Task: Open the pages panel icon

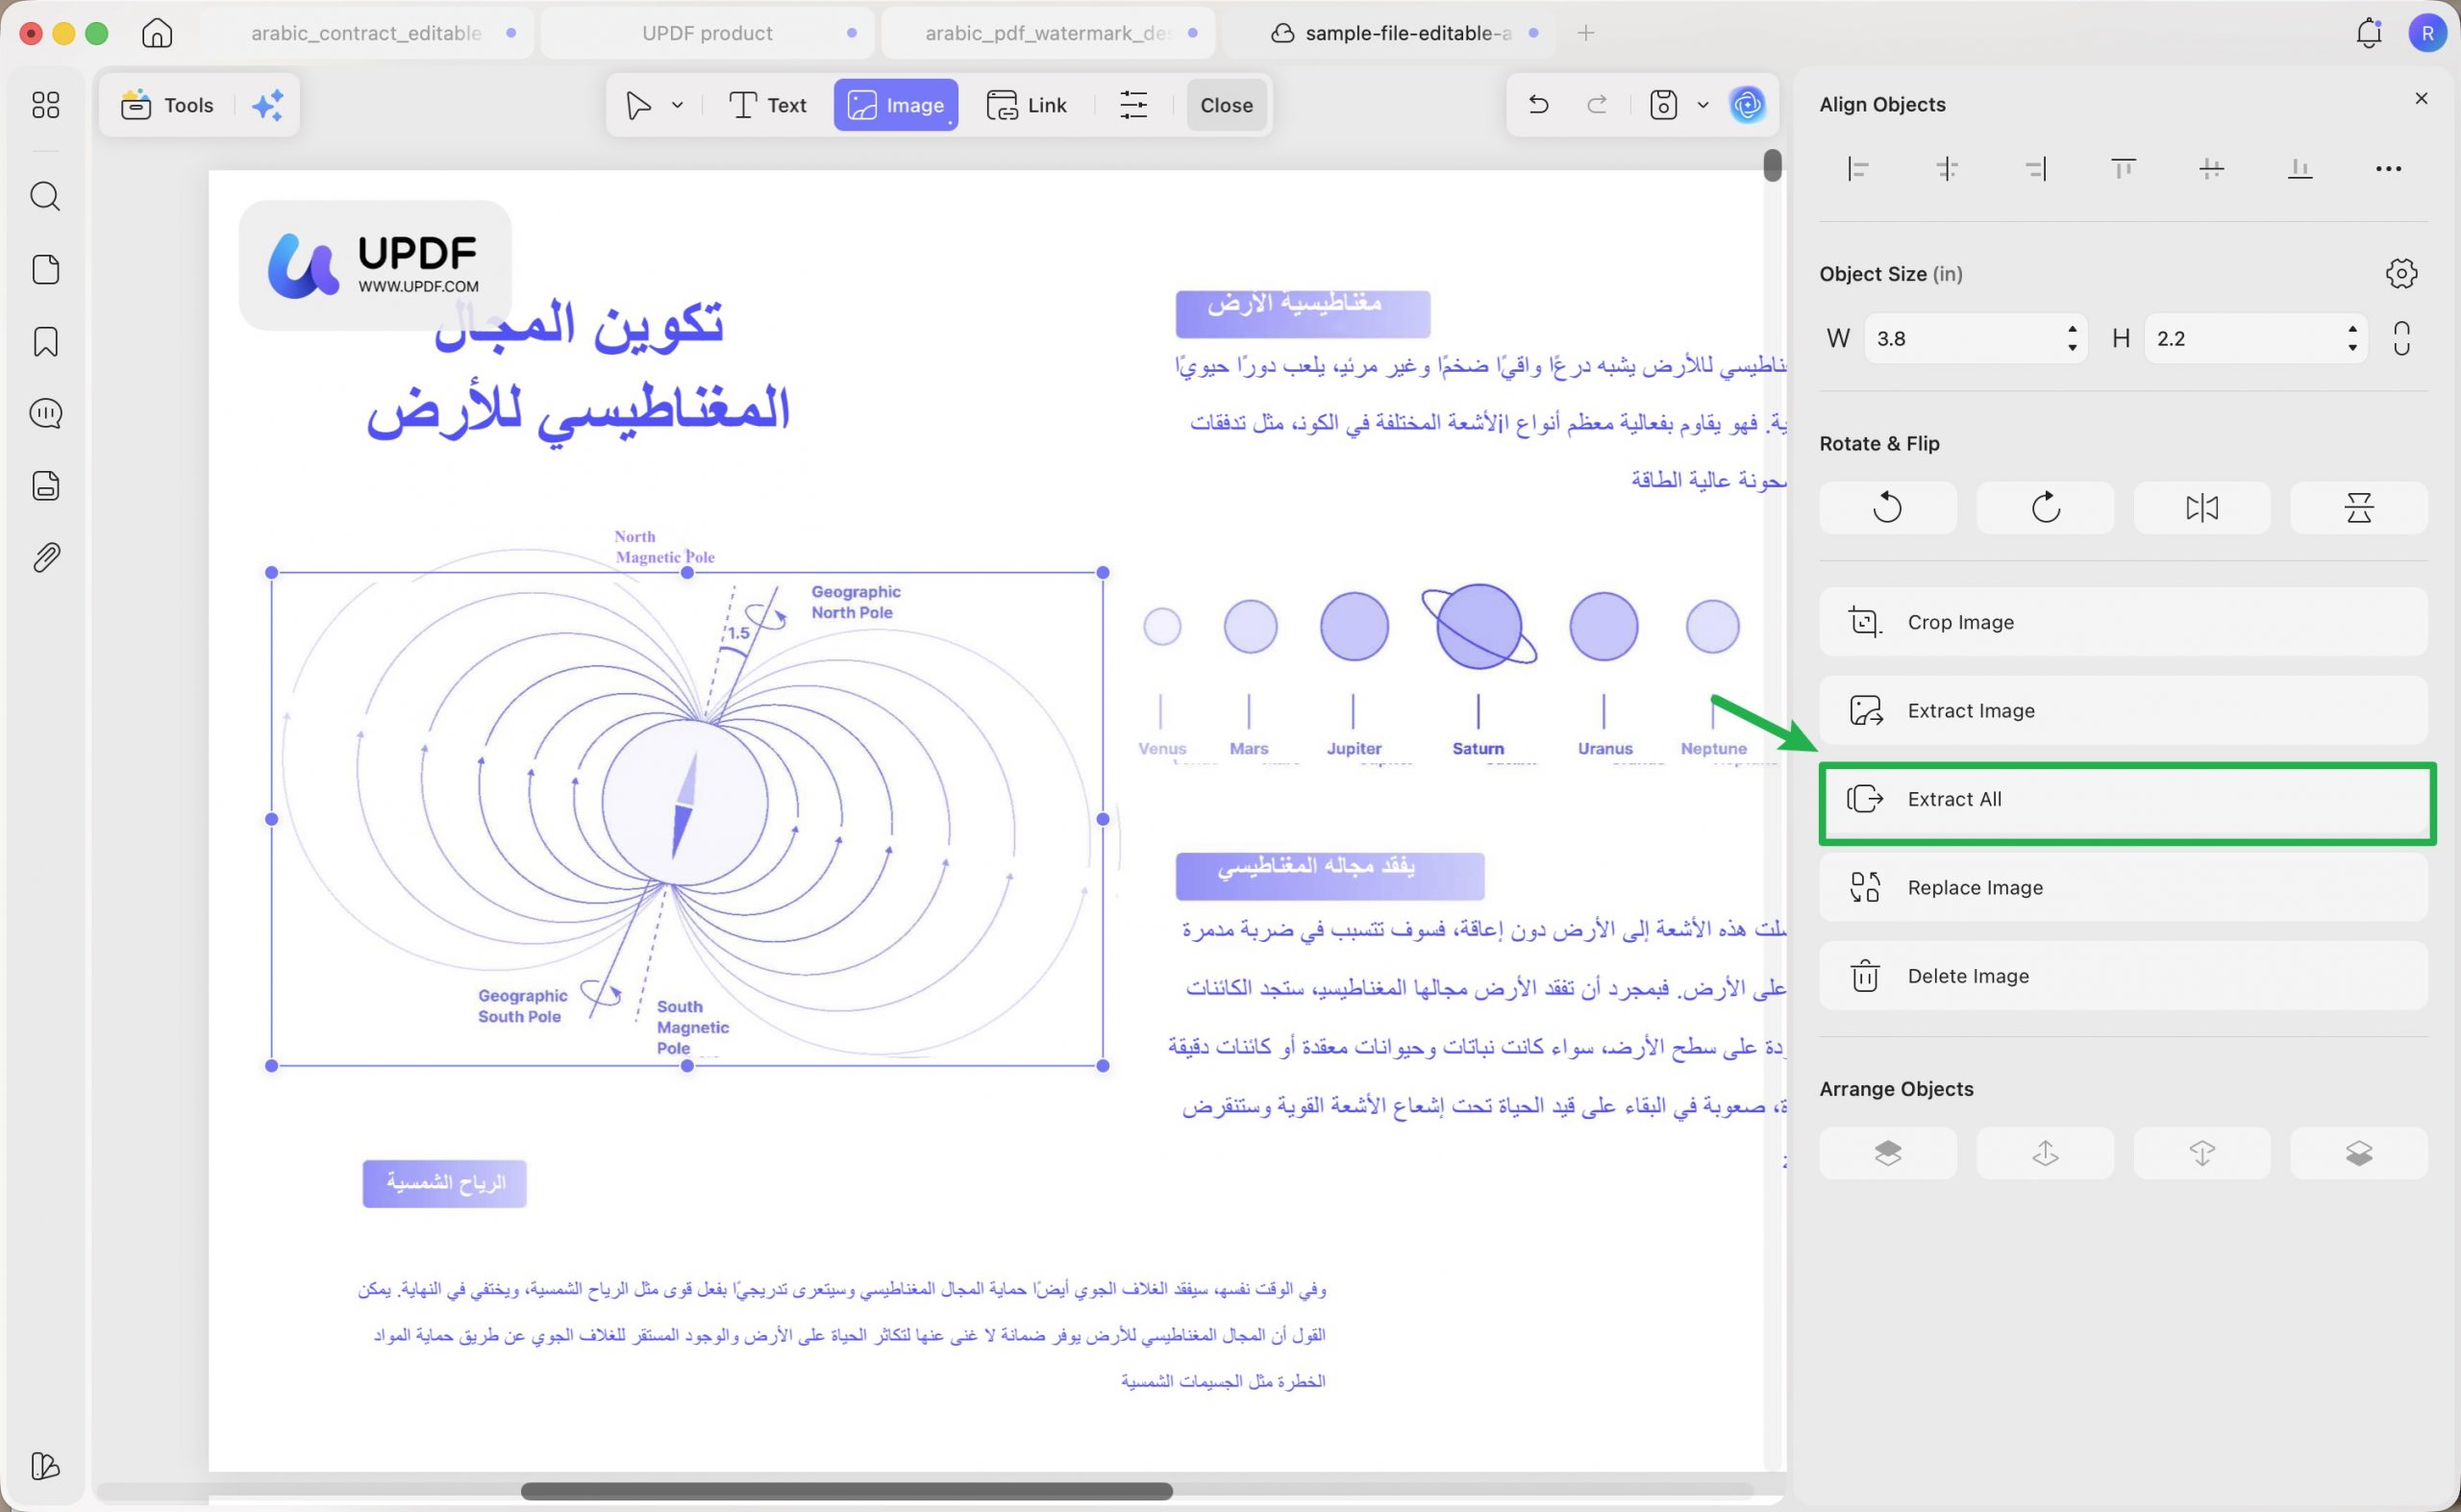Action: [x=46, y=269]
